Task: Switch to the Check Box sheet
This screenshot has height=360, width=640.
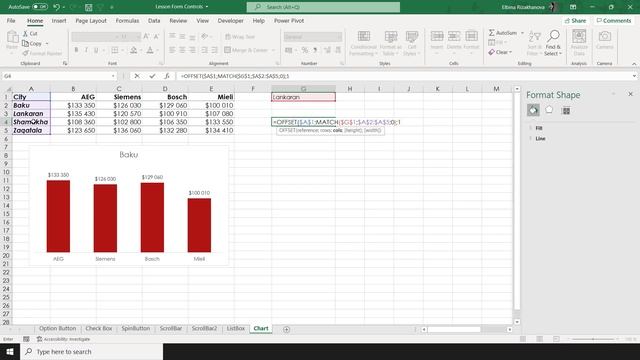Action: click(98, 329)
